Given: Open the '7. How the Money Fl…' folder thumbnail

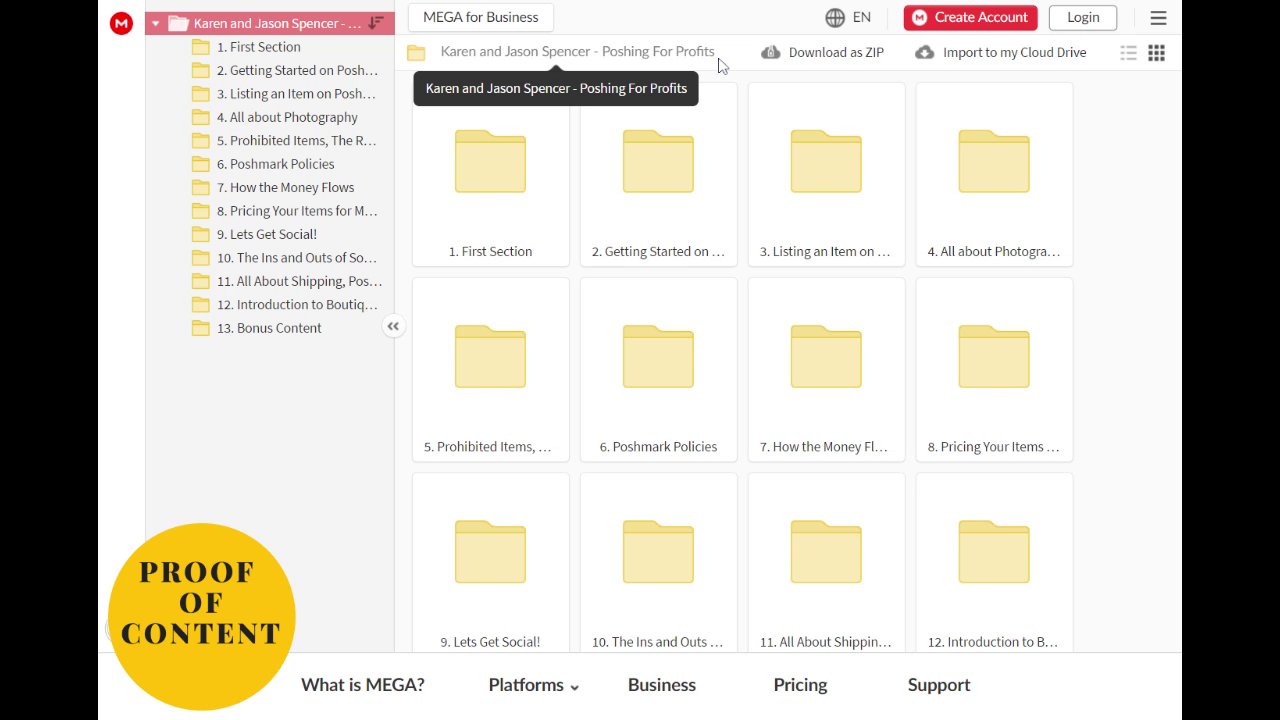Looking at the screenshot, I should click(x=827, y=370).
